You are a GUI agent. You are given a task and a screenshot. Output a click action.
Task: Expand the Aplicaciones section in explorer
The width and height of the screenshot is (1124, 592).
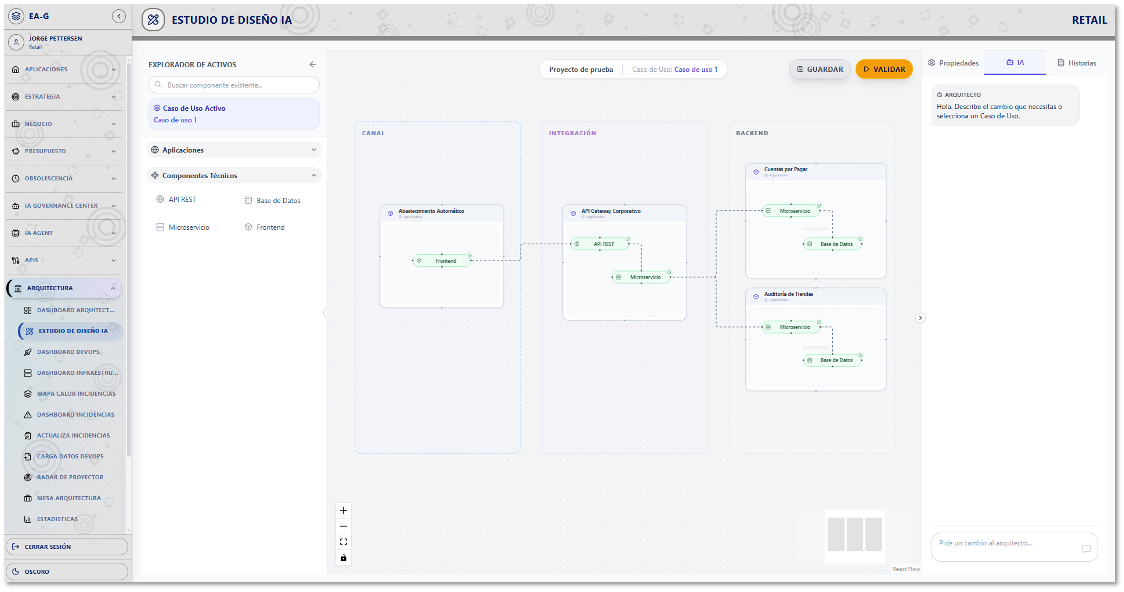coord(234,150)
